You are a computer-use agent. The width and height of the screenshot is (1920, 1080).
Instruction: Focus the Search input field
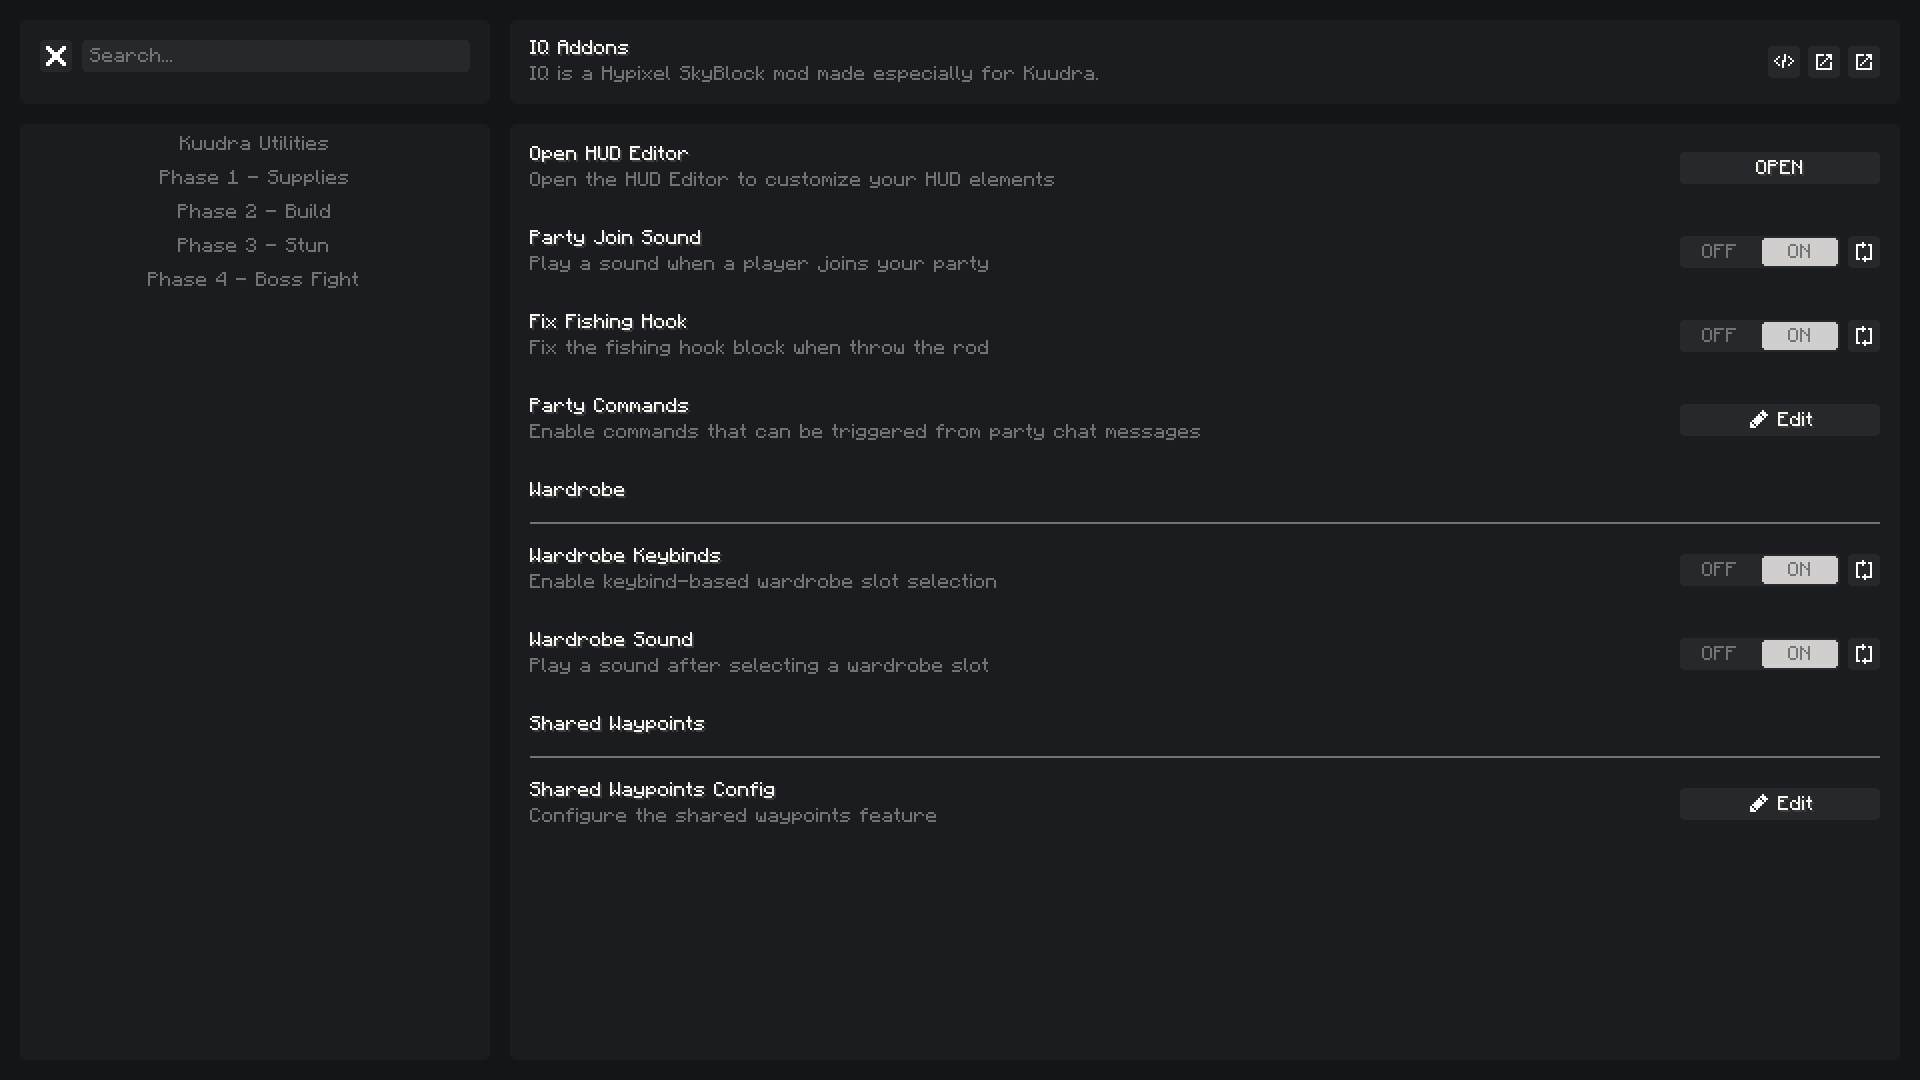point(276,56)
